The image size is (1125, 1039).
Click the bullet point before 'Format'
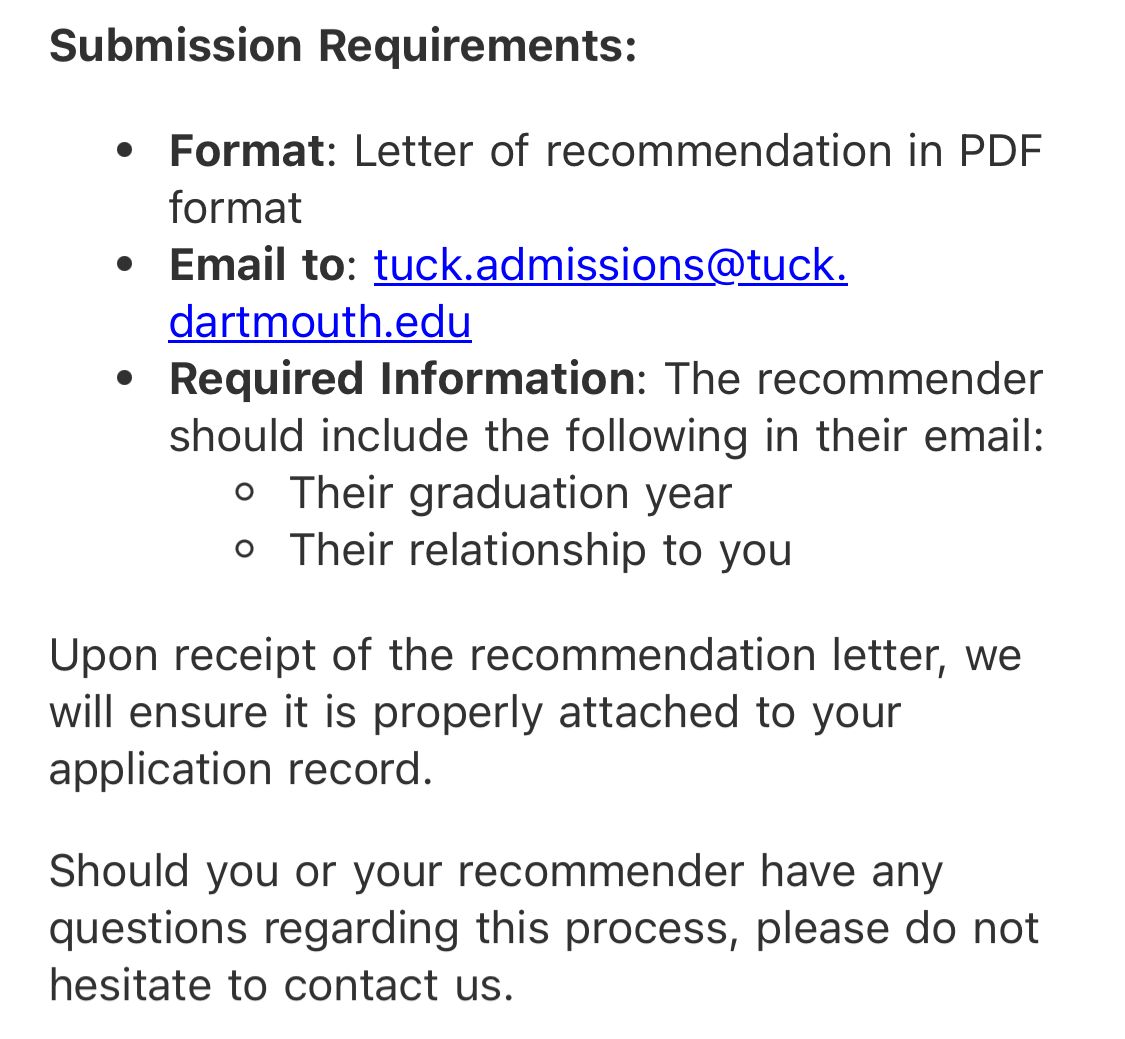coord(125,152)
